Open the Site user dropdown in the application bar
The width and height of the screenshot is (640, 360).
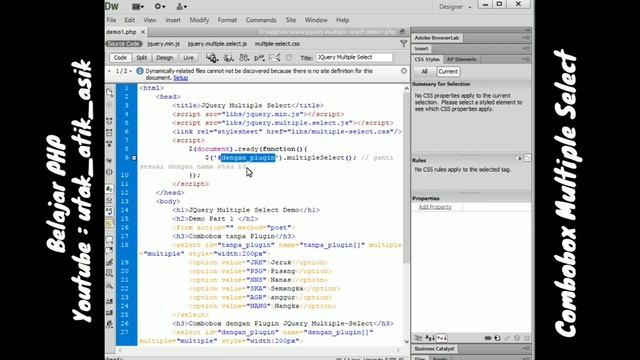(x=181, y=7)
